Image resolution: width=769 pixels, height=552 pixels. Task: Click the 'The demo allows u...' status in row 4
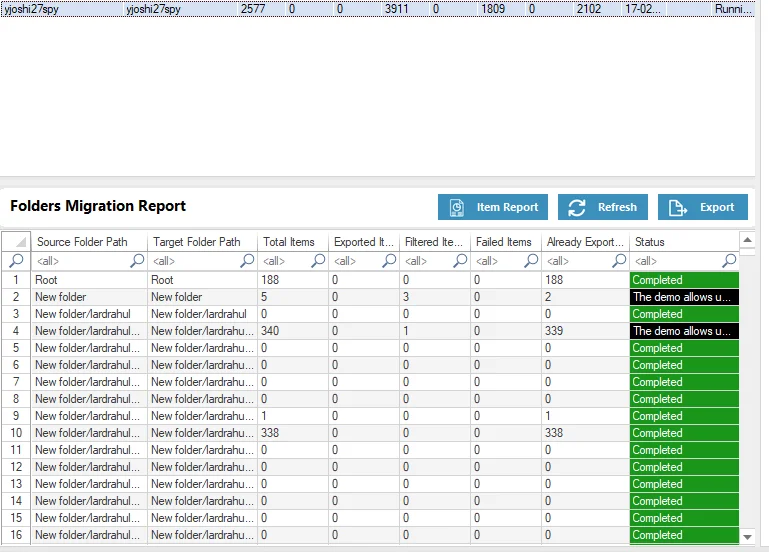click(x=684, y=331)
